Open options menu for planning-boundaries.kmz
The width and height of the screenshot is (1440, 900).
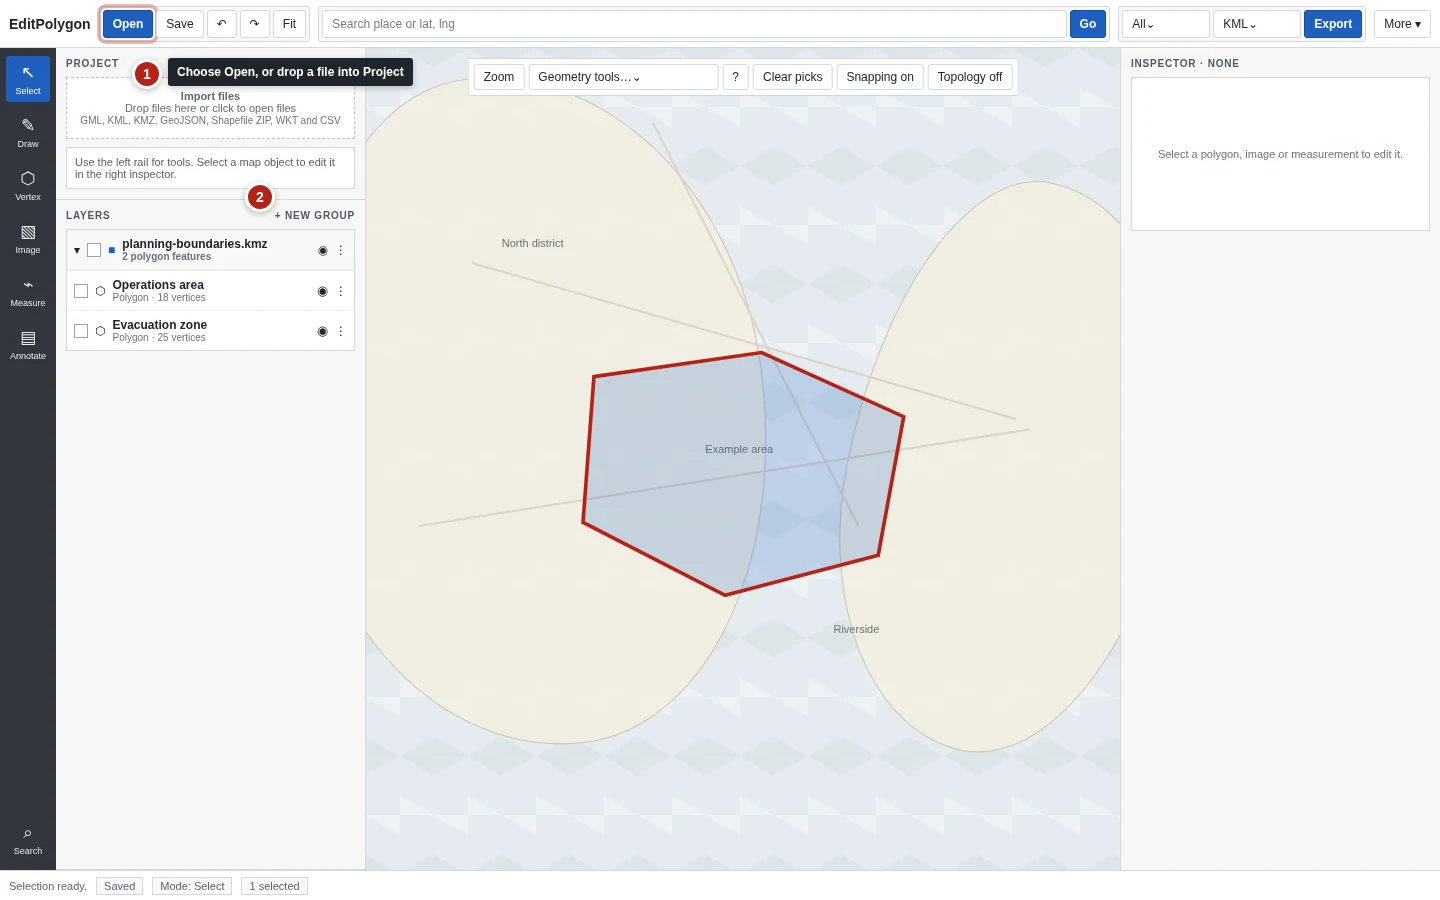click(x=340, y=251)
